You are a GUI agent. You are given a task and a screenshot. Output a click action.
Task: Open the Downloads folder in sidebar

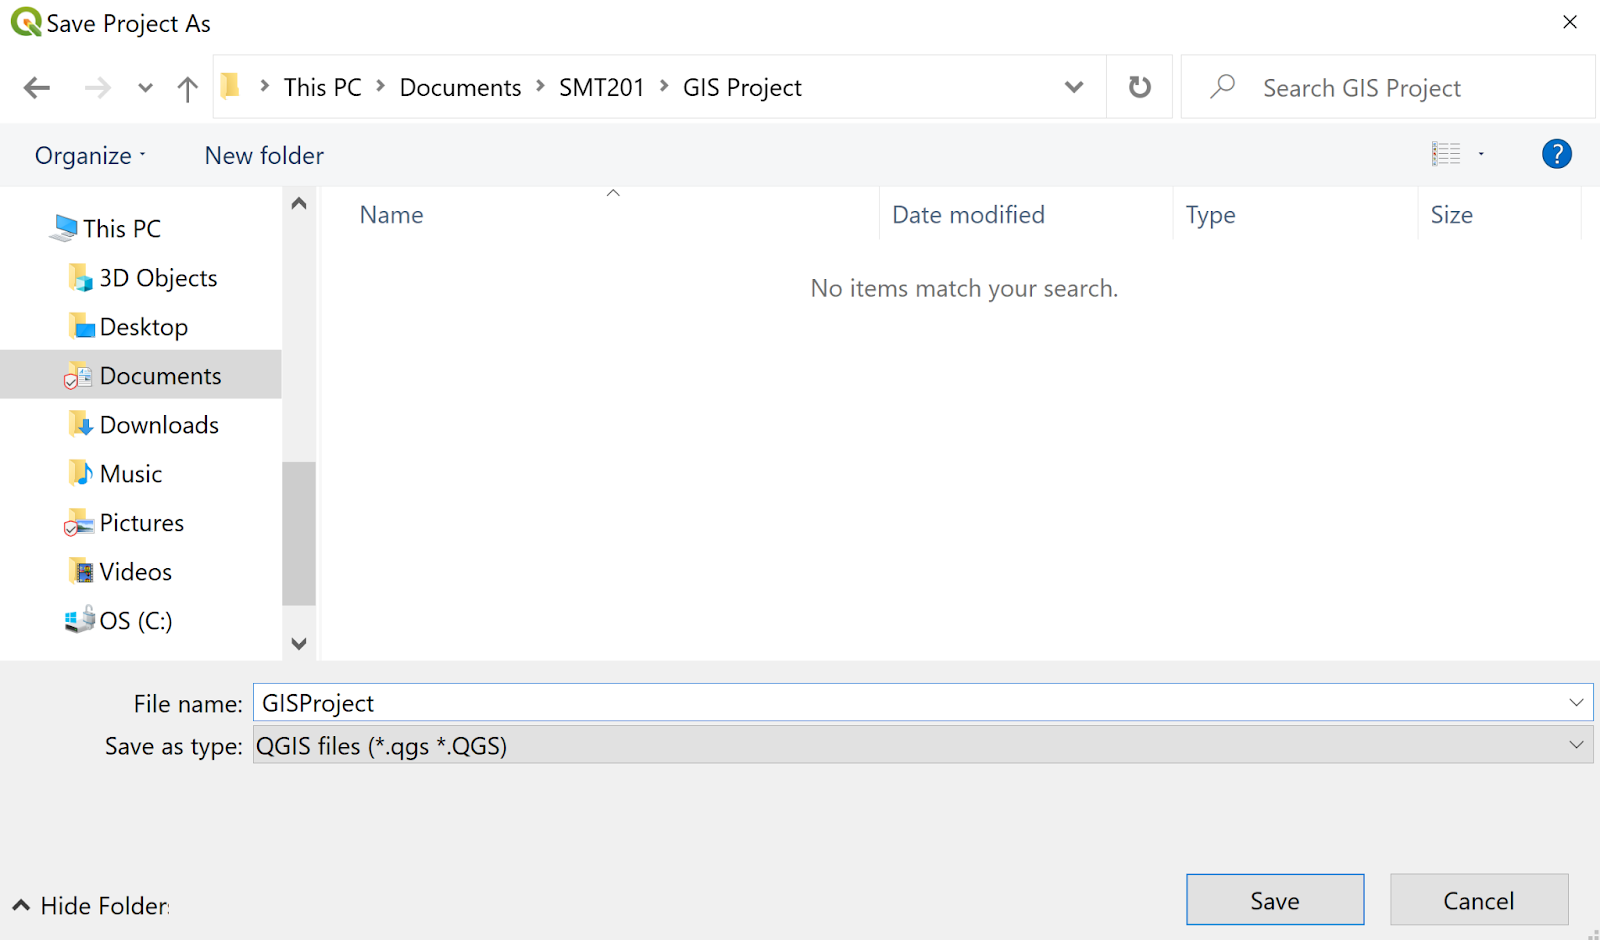[158, 425]
